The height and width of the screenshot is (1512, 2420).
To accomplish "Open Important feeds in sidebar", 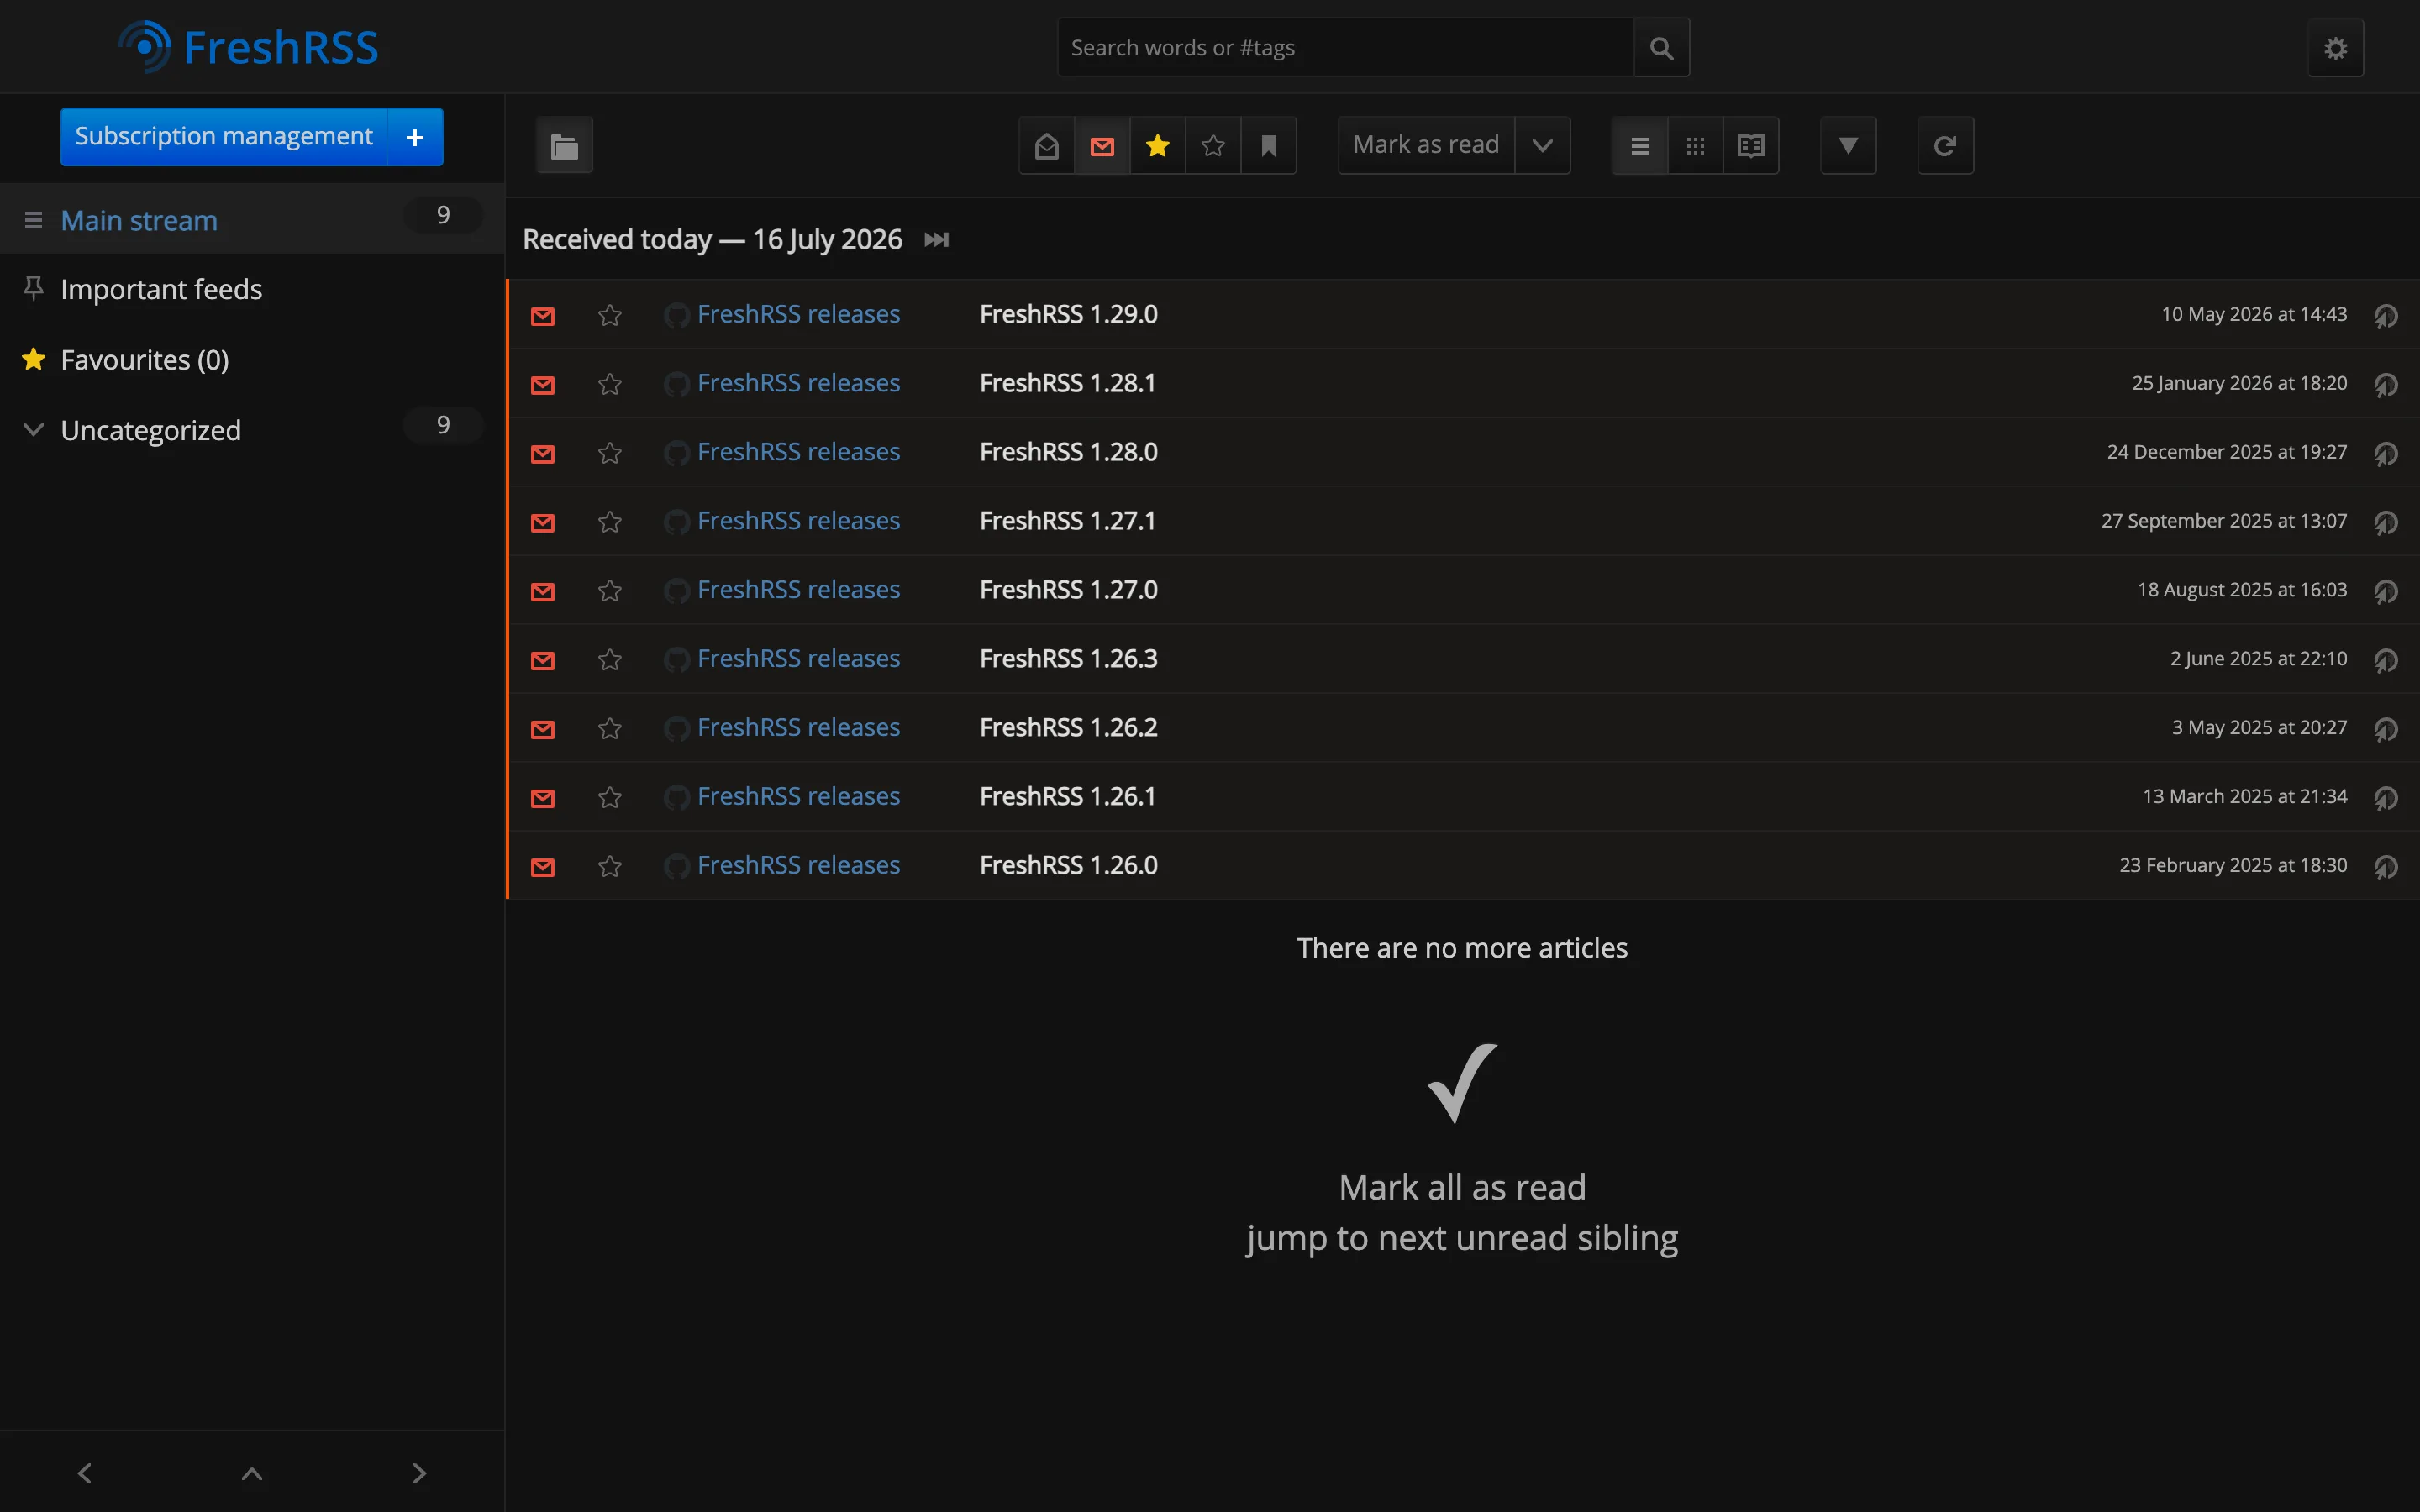I will coord(161,289).
